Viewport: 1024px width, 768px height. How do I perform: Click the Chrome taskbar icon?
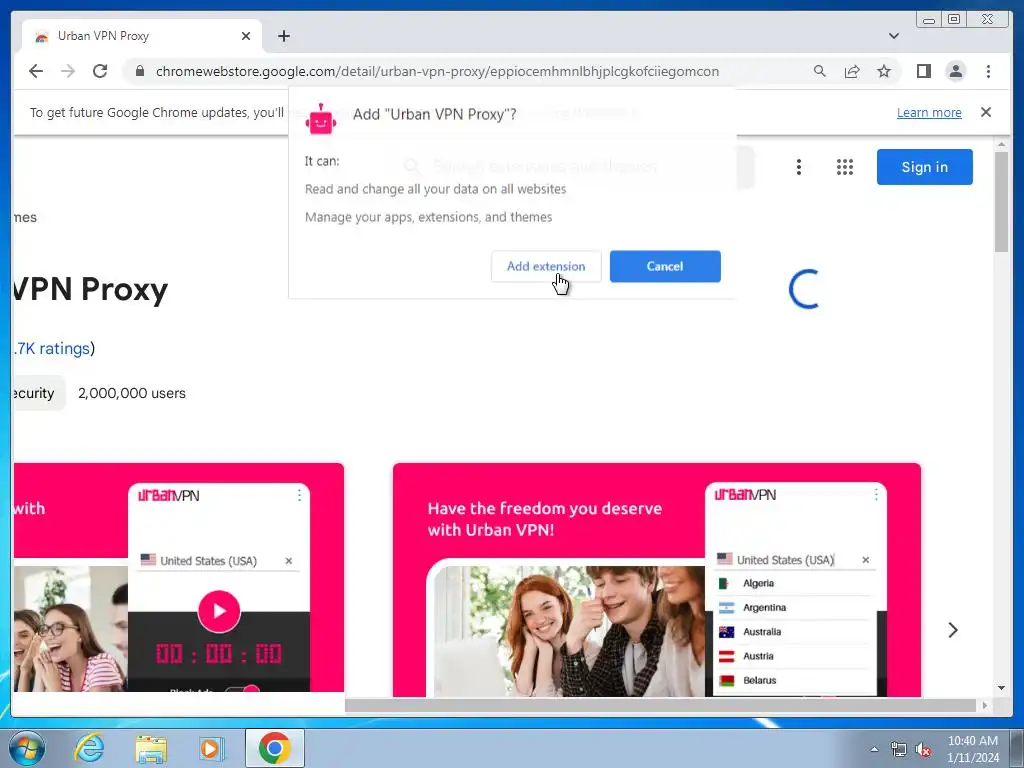[x=274, y=748]
